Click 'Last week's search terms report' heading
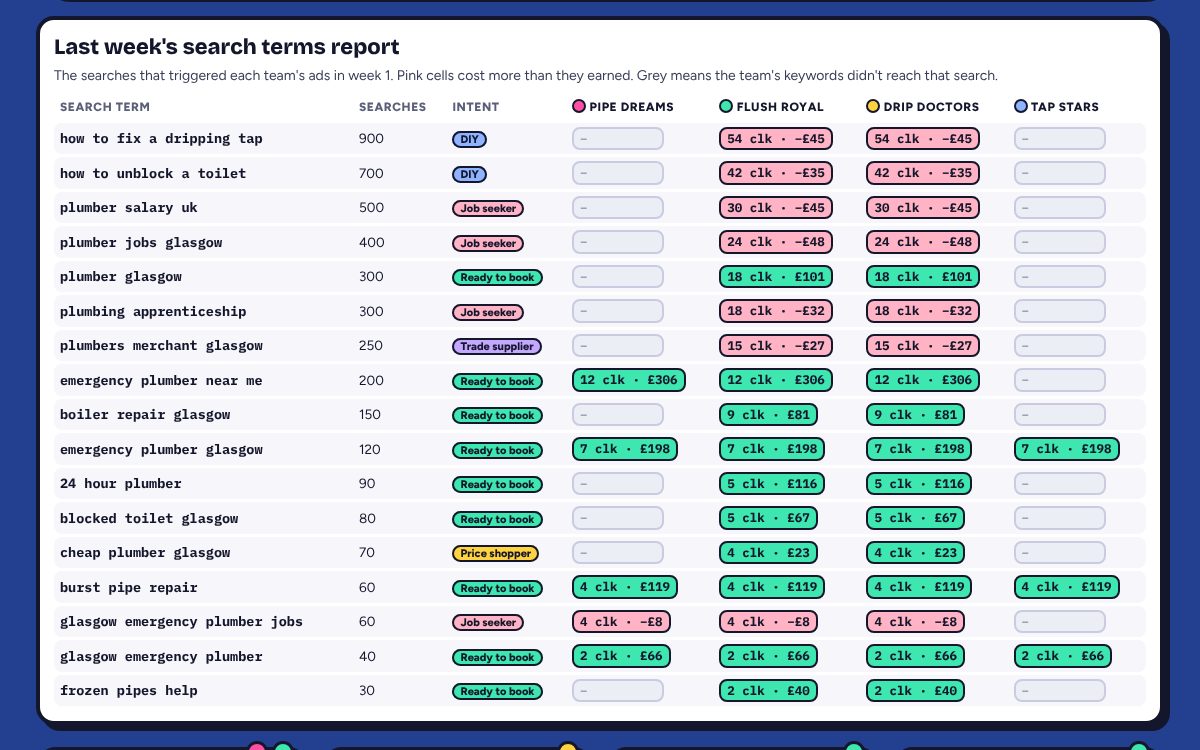This screenshot has width=1200, height=750. click(227, 47)
